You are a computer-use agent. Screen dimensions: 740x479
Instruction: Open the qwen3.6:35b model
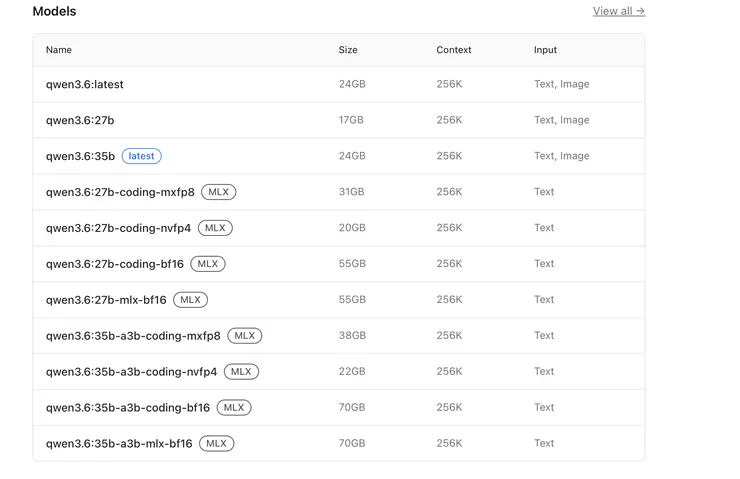pos(80,156)
